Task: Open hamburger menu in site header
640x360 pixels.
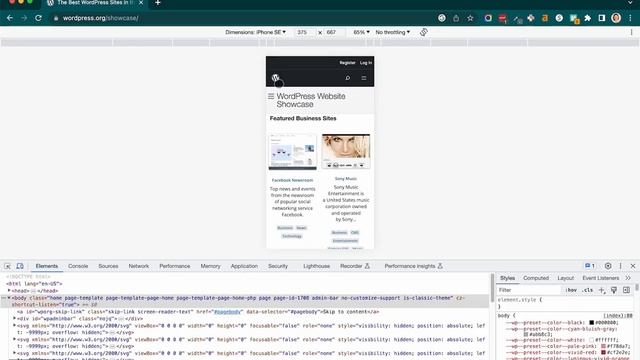Action: (364, 78)
